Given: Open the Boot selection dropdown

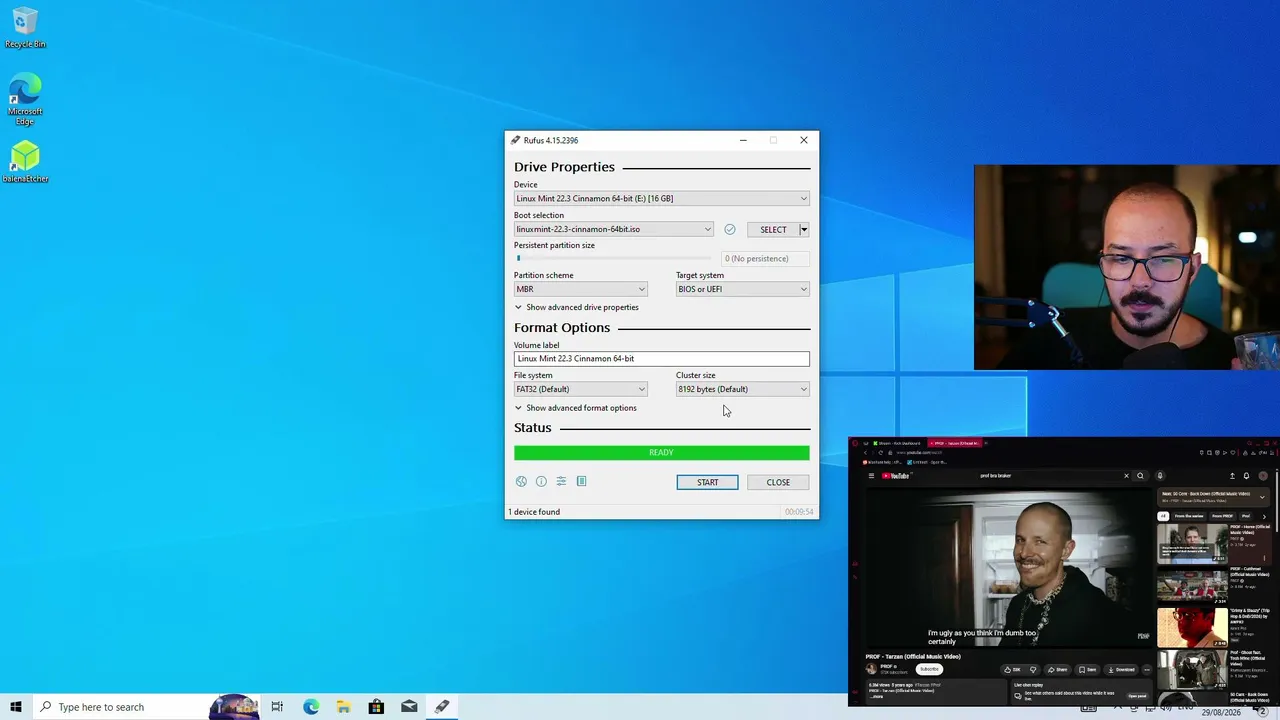Looking at the screenshot, I should click(x=614, y=229).
